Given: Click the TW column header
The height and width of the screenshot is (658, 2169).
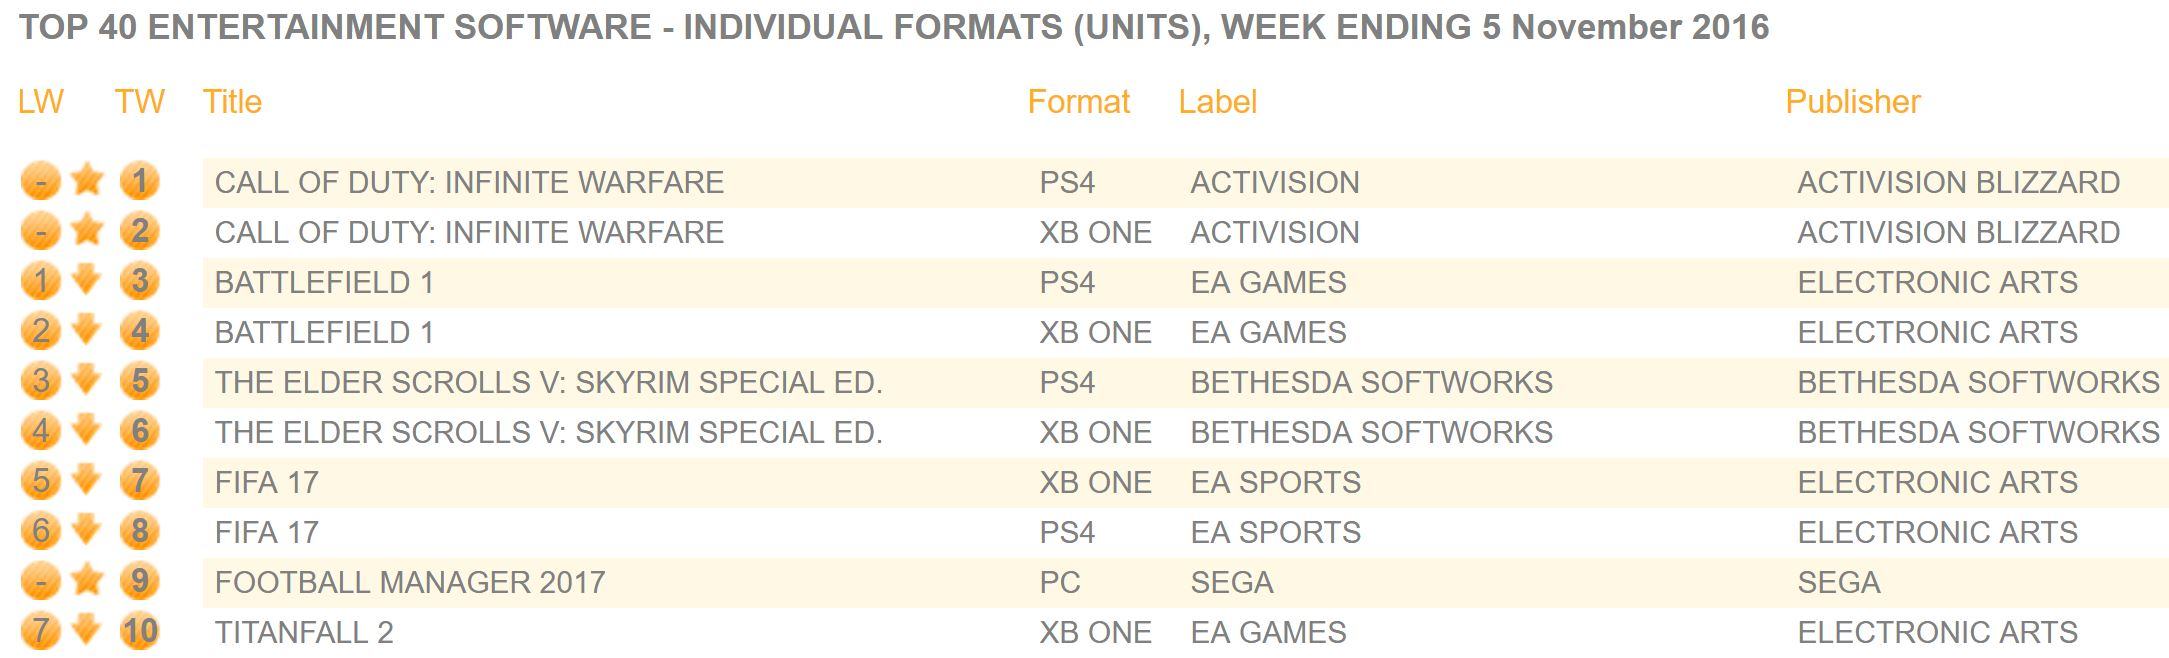Looking at the screenshot, I should pos(139,102).
